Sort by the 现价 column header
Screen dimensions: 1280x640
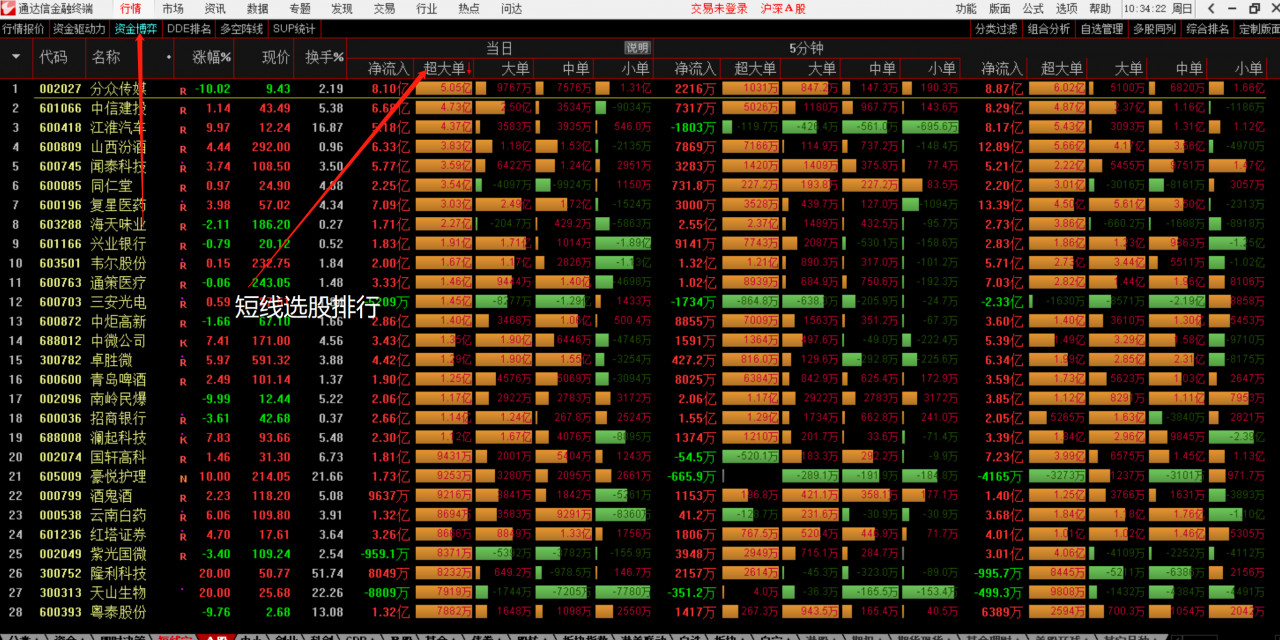(x=276, y=58)
